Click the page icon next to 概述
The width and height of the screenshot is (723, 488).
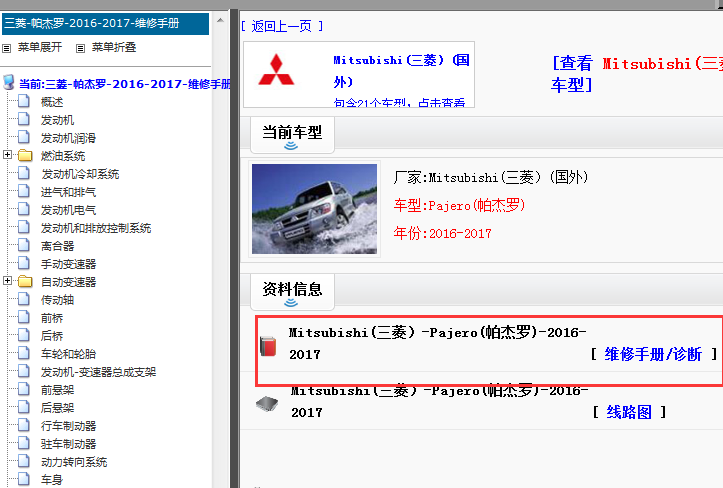(24, 101)
